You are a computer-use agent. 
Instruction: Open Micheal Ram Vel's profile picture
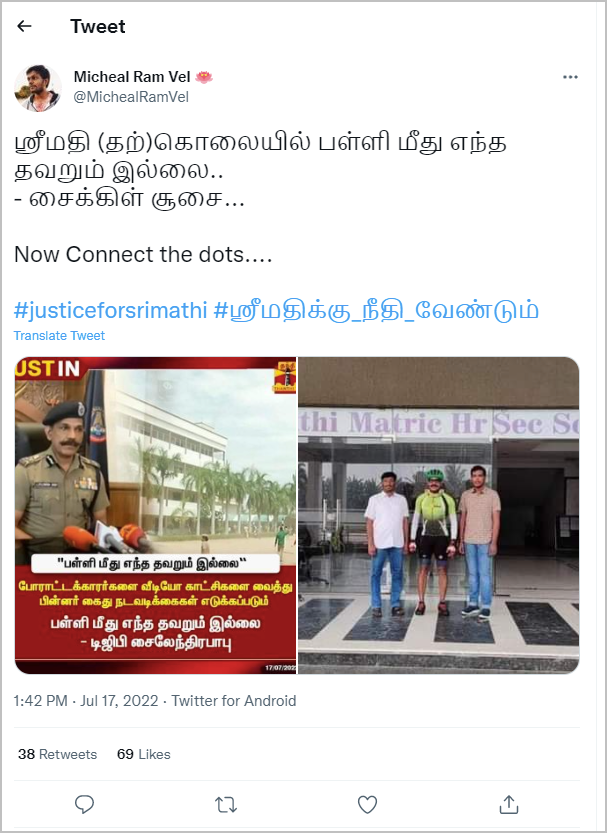coord(37,88)
